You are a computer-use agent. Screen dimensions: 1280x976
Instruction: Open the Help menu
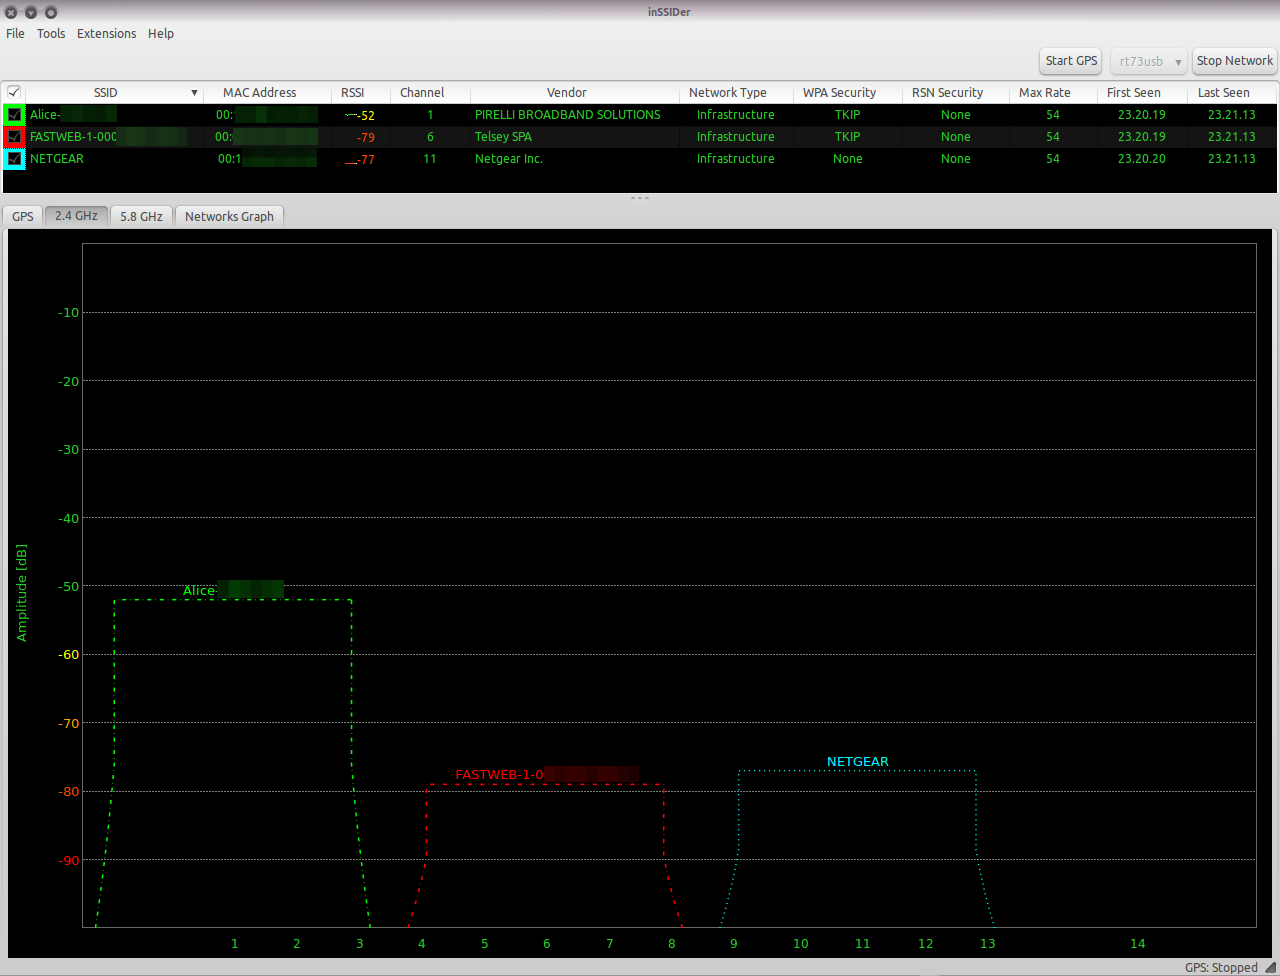(x=161, y=33)
